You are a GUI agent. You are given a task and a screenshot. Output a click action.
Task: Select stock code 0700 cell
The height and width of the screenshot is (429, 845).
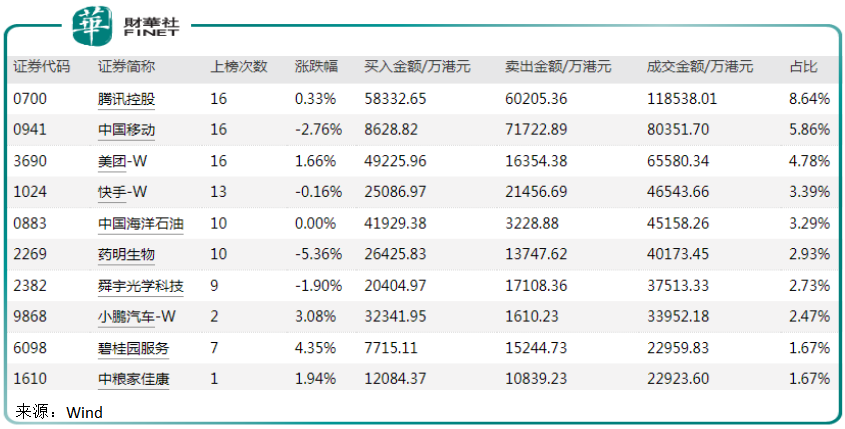click(30, 99)
